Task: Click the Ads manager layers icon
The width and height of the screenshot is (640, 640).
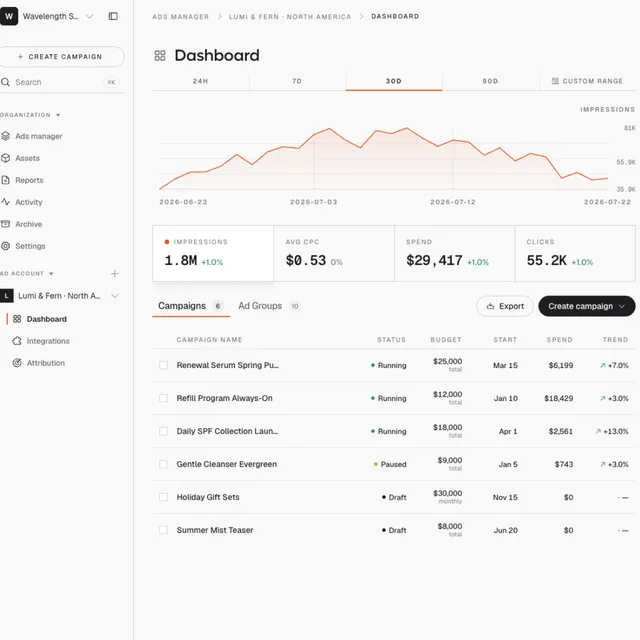Action: (5, 136)
